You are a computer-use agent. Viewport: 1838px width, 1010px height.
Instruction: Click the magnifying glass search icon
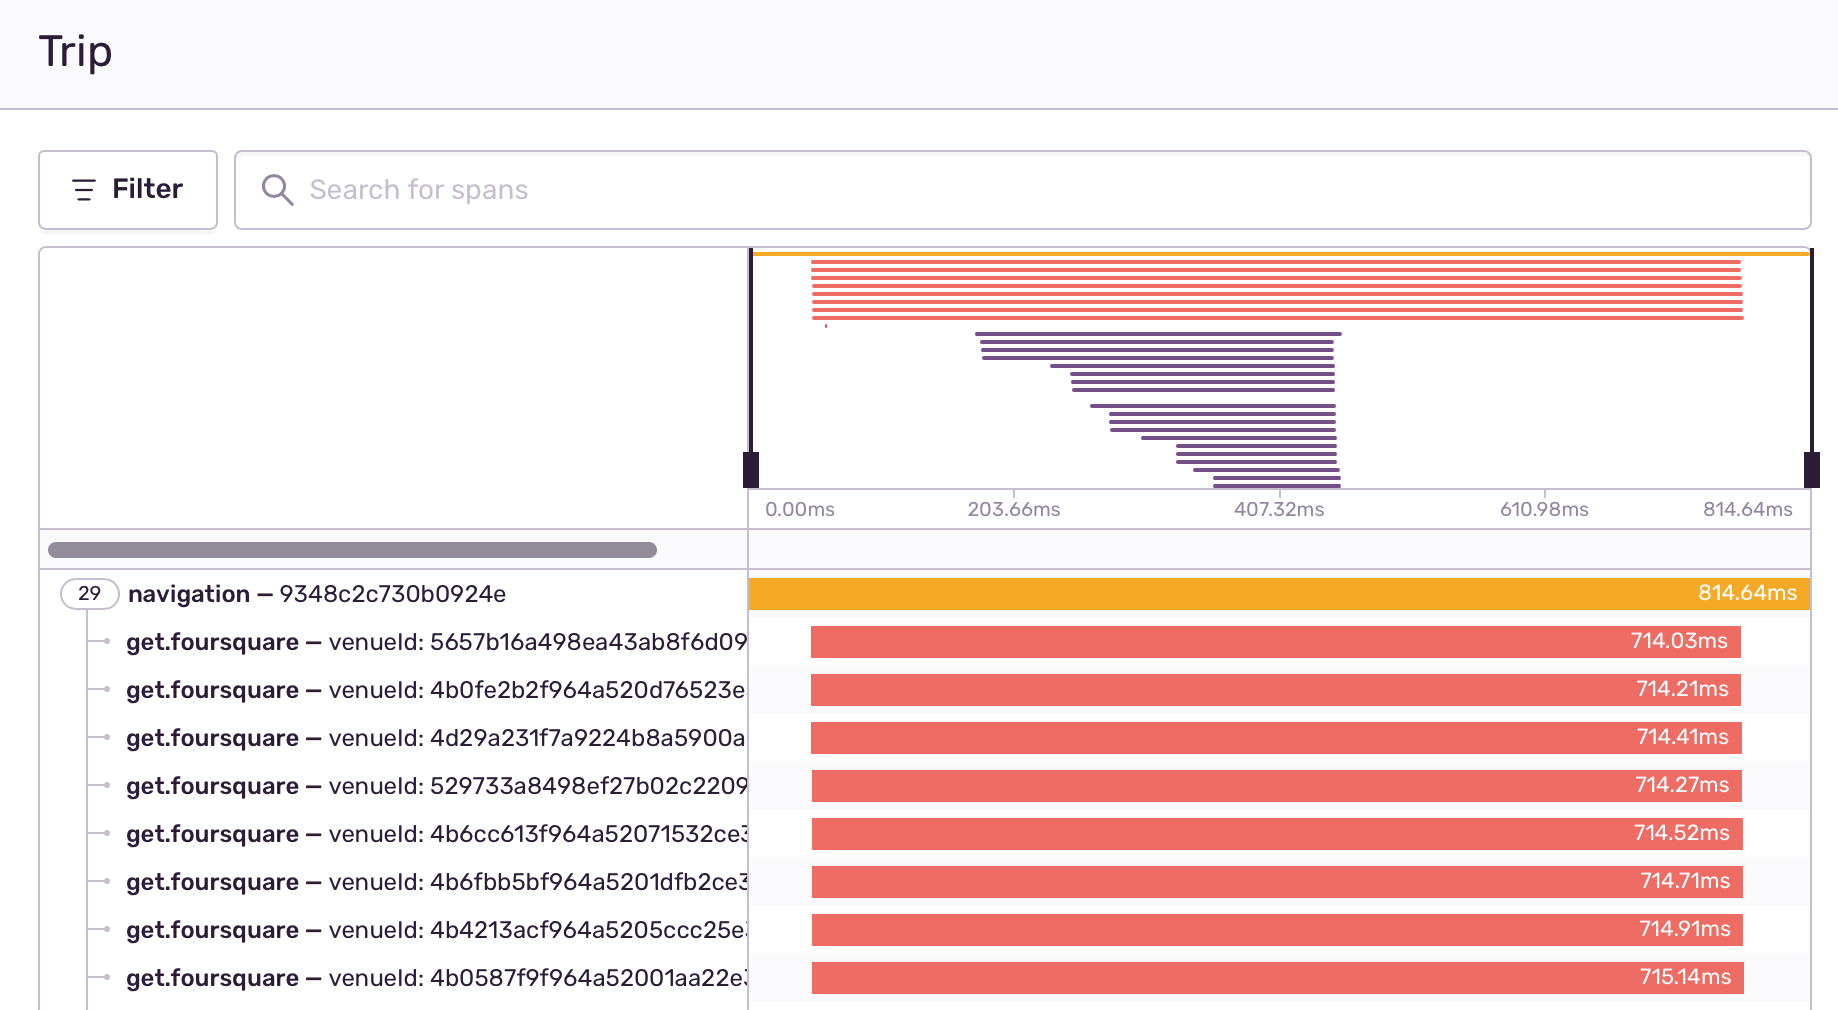click(x=277, y=190)
